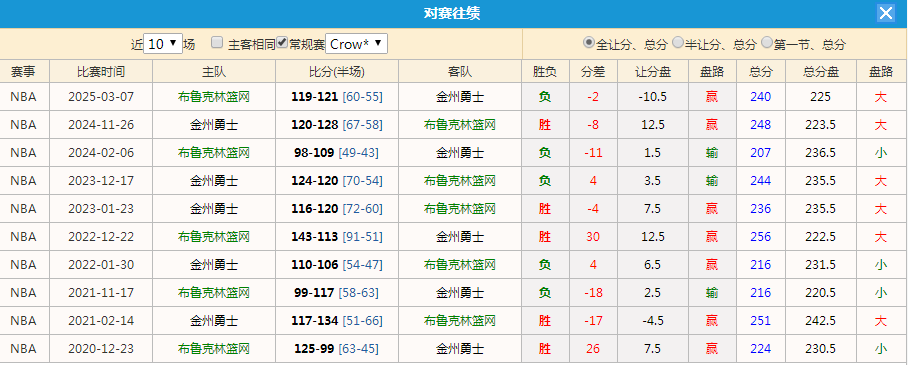Click the total score 207
The width and height of the screenshot is (908, 365).
tap(760, 153)
